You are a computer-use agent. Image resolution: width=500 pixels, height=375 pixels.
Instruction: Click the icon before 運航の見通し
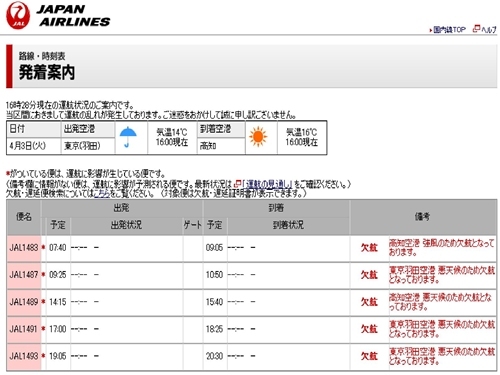click(237, 184)
